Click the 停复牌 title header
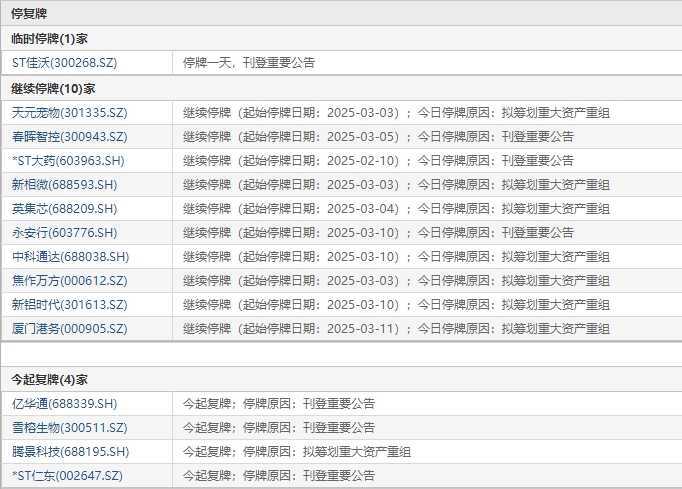This screenshot has height=489, width=682. 29,13
